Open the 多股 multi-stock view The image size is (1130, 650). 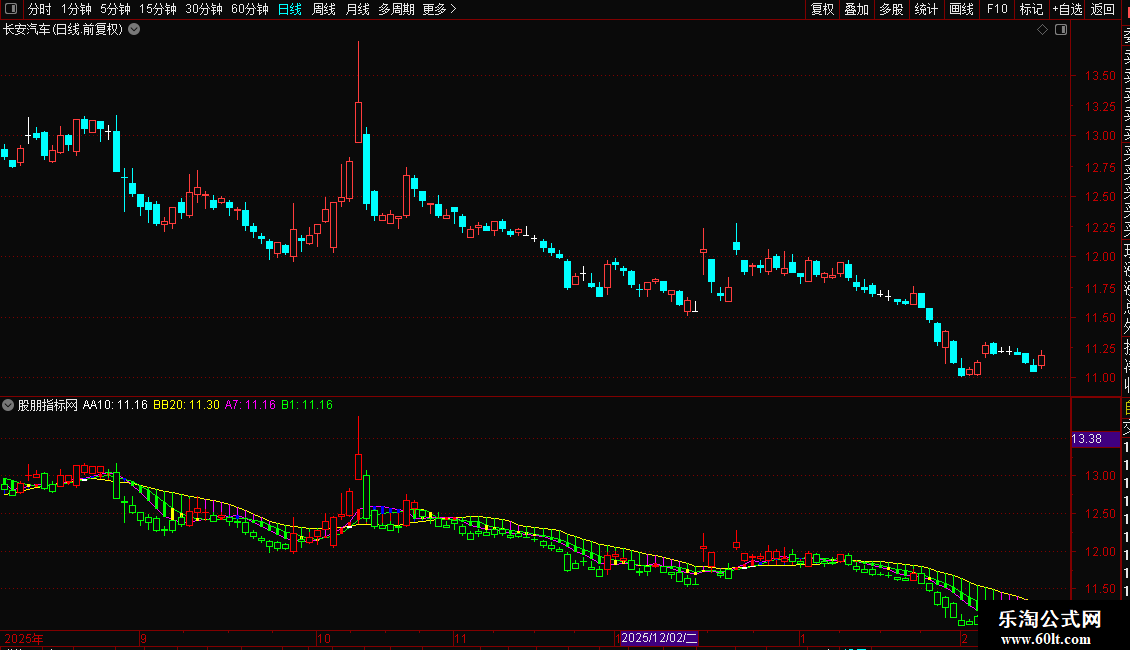click(891, 9)
